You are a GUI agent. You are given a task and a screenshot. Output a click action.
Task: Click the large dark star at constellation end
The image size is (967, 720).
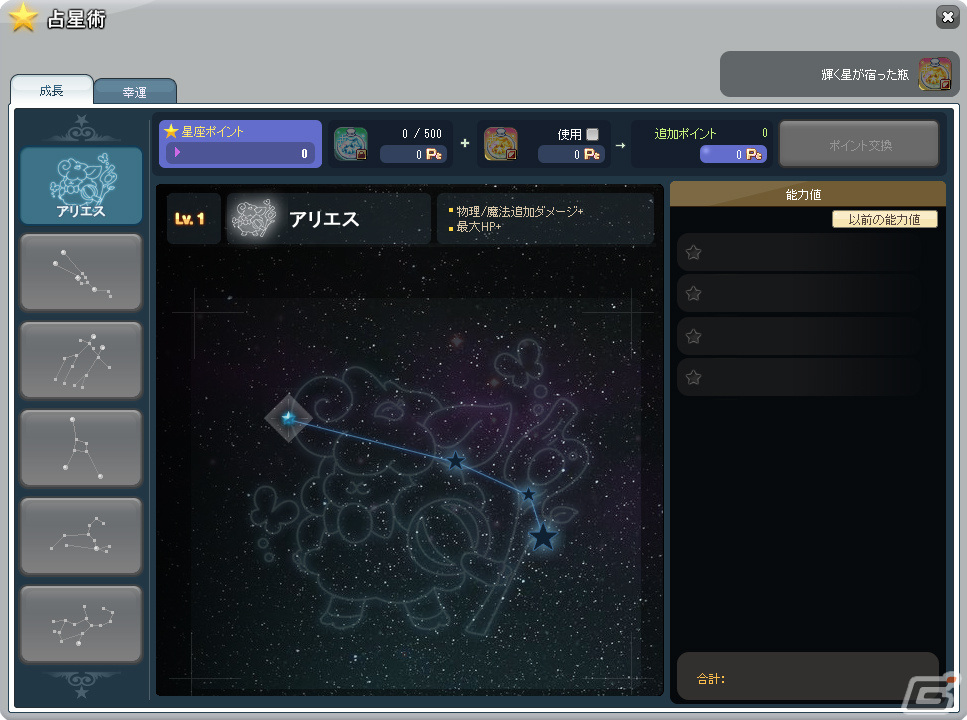[543, 537]
